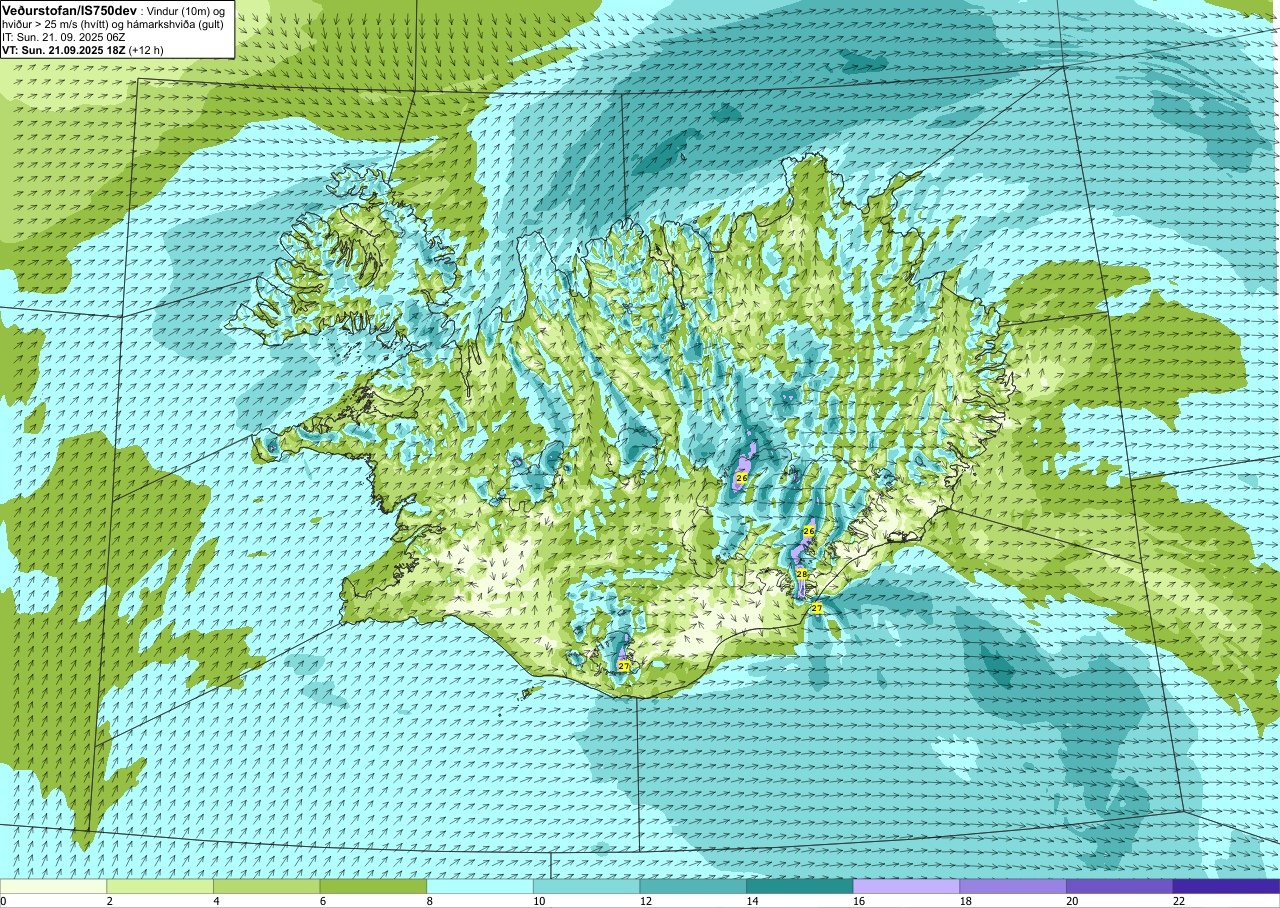Click the 'Vindur (10m) og' heading text
Screen dimensions: 1280x908
(186, 10)
